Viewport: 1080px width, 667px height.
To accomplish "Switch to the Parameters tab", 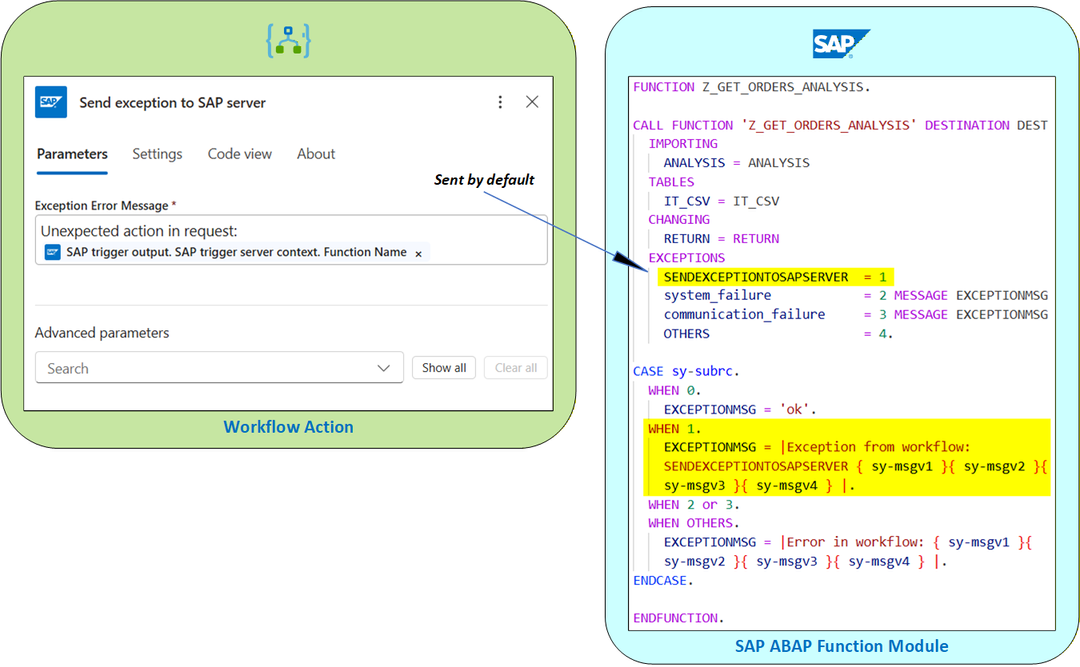I will (72, 154).
